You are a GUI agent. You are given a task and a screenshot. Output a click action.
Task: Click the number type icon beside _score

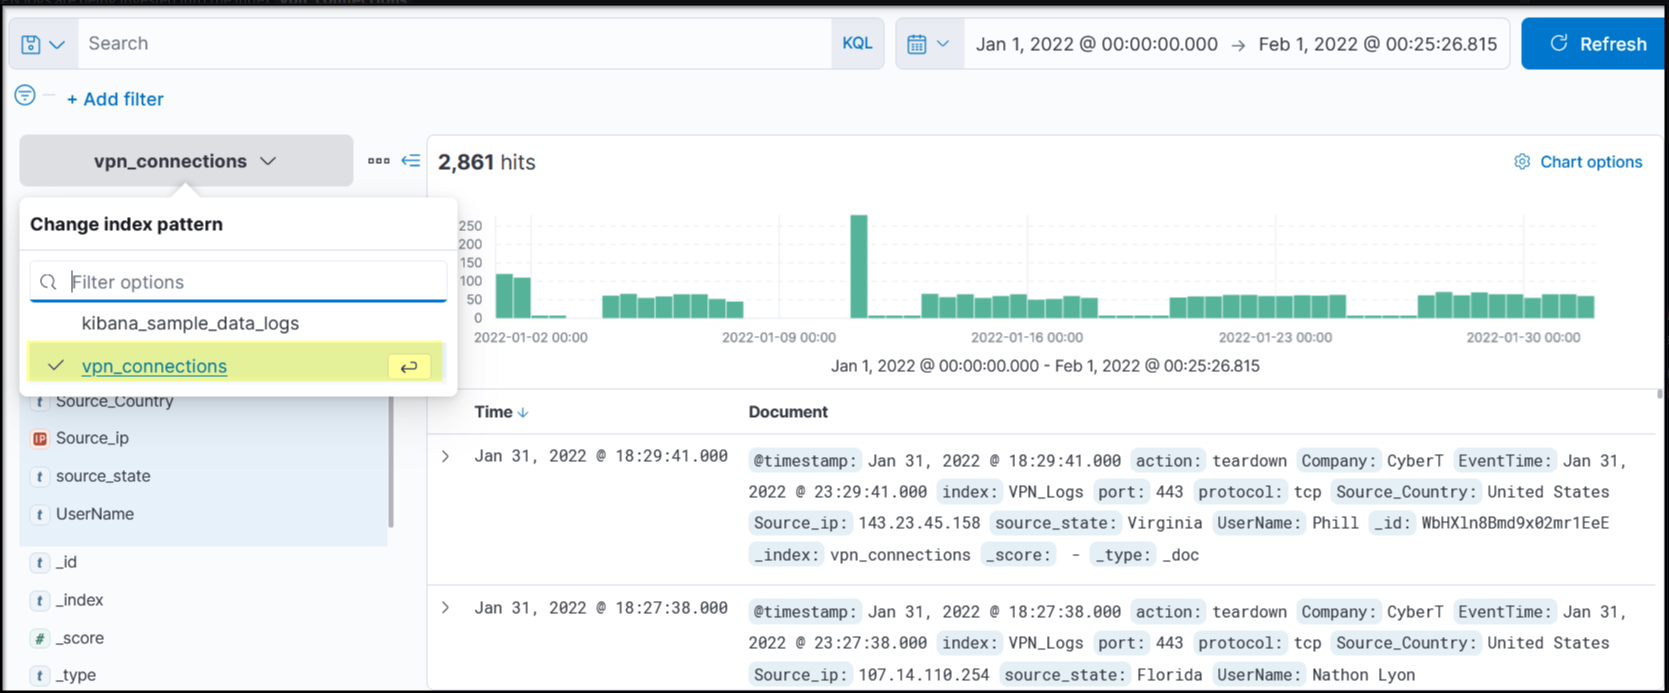[39, 638]
